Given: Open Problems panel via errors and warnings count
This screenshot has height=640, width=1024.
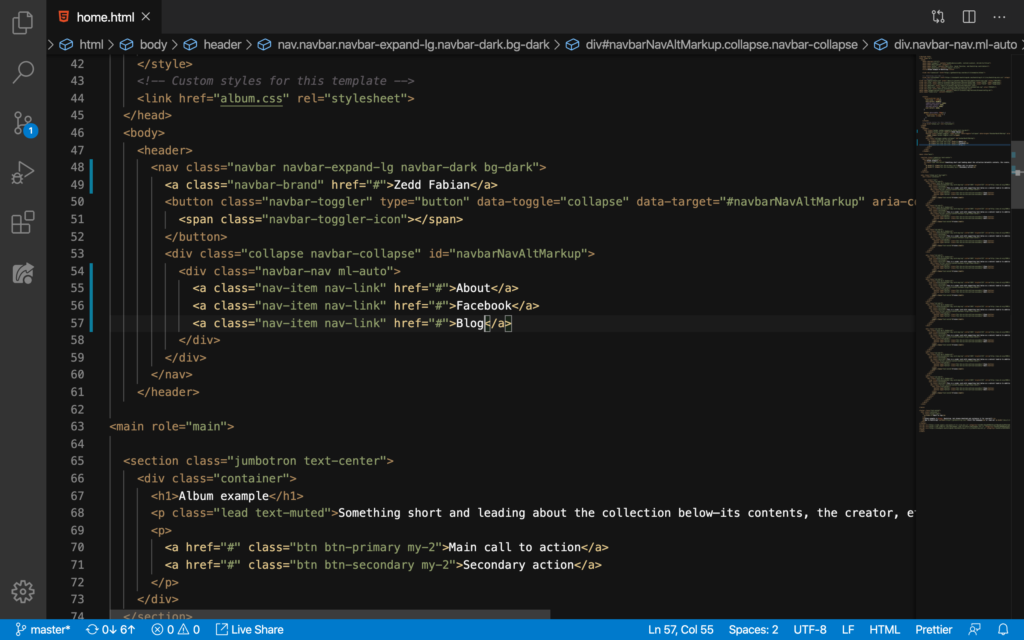Looking at the screenshot, I should (x=176, y=630).
